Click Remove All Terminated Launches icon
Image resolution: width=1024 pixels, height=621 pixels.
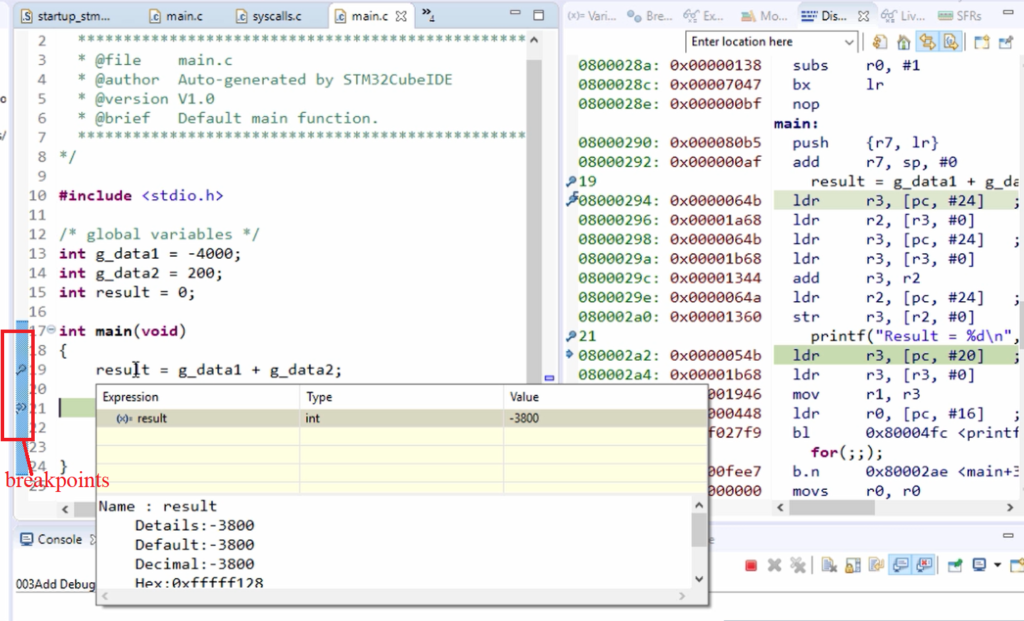(797, 565)
